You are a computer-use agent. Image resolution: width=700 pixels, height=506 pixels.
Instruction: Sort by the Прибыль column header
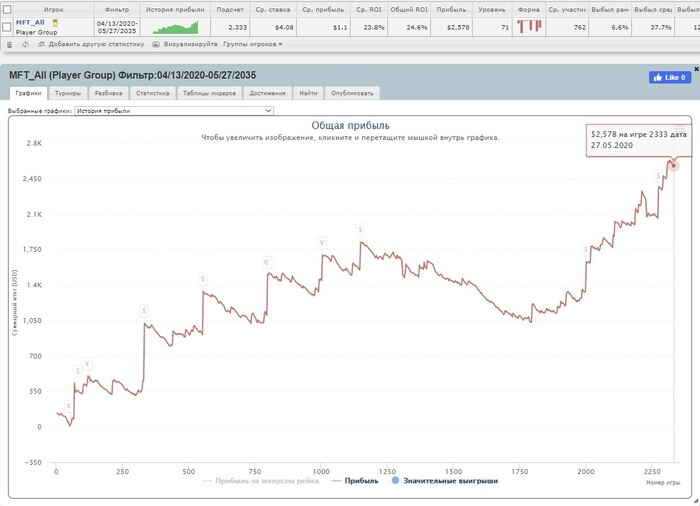point(451,9)
